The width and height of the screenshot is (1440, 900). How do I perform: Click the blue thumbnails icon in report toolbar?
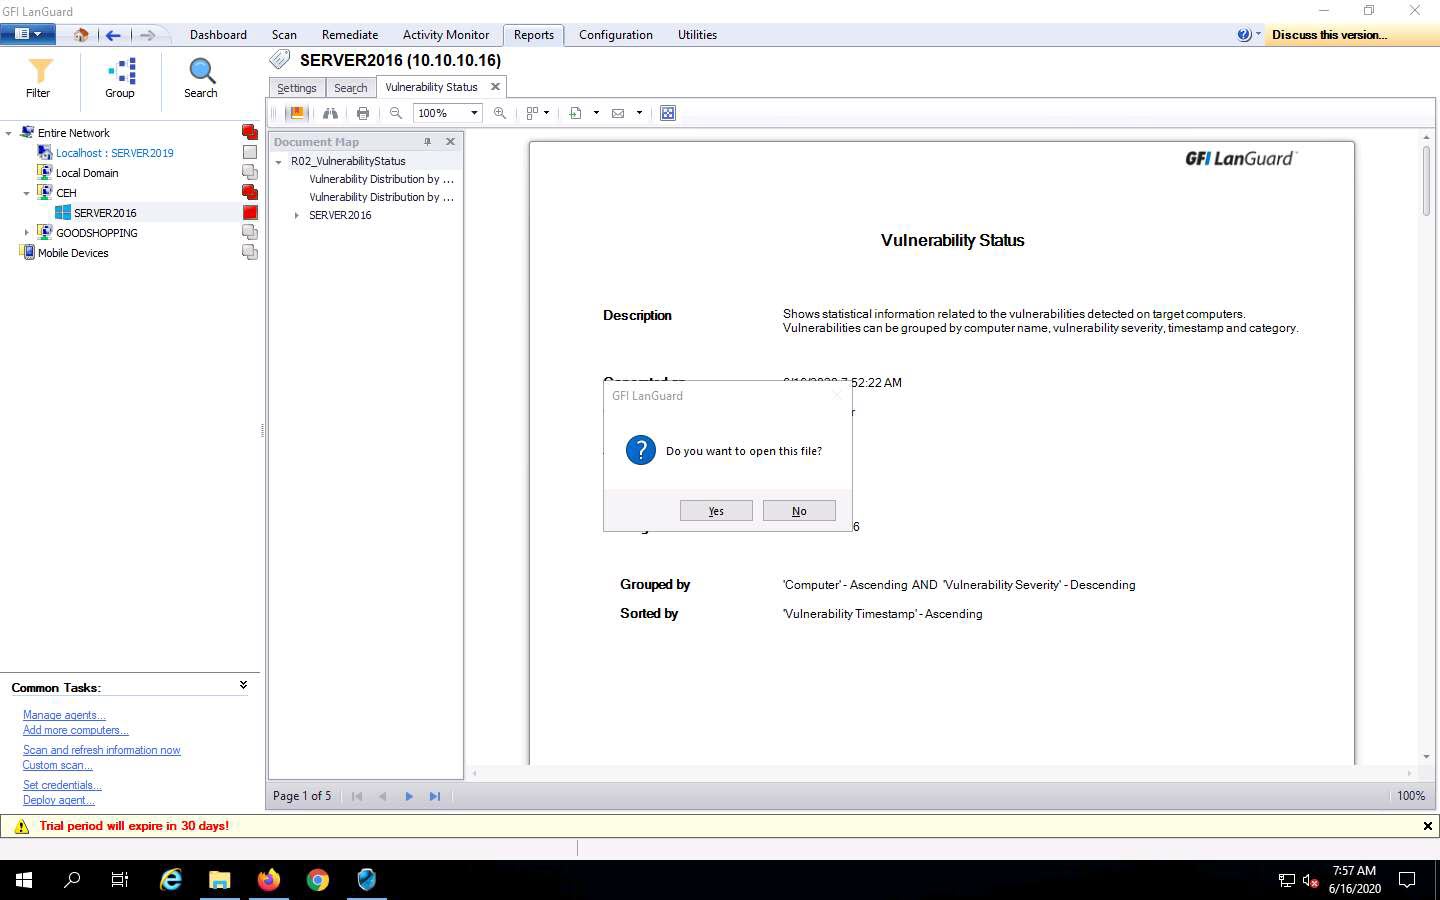coord(668,113)
